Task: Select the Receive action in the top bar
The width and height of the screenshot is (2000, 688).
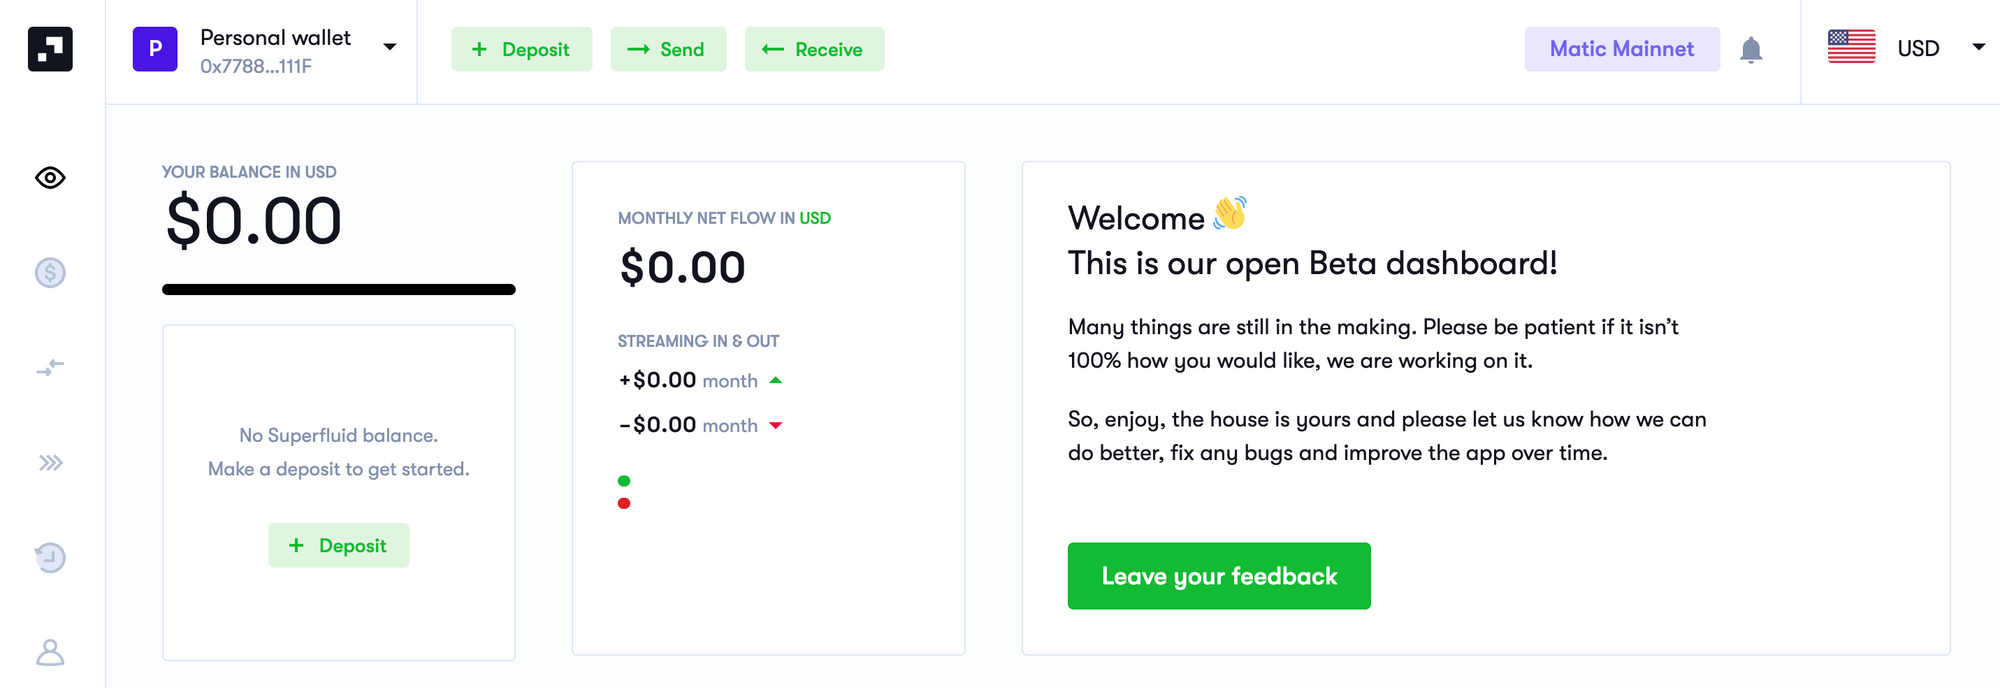Action: coord(814,49)
